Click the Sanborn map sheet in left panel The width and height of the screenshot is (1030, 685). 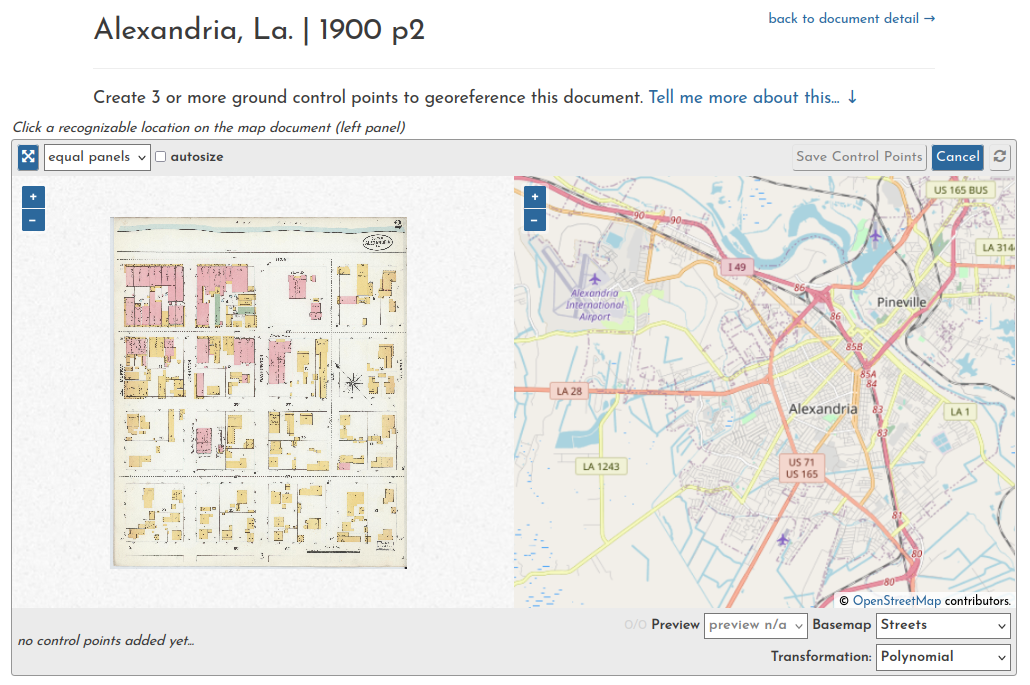(x=258, y=390)
